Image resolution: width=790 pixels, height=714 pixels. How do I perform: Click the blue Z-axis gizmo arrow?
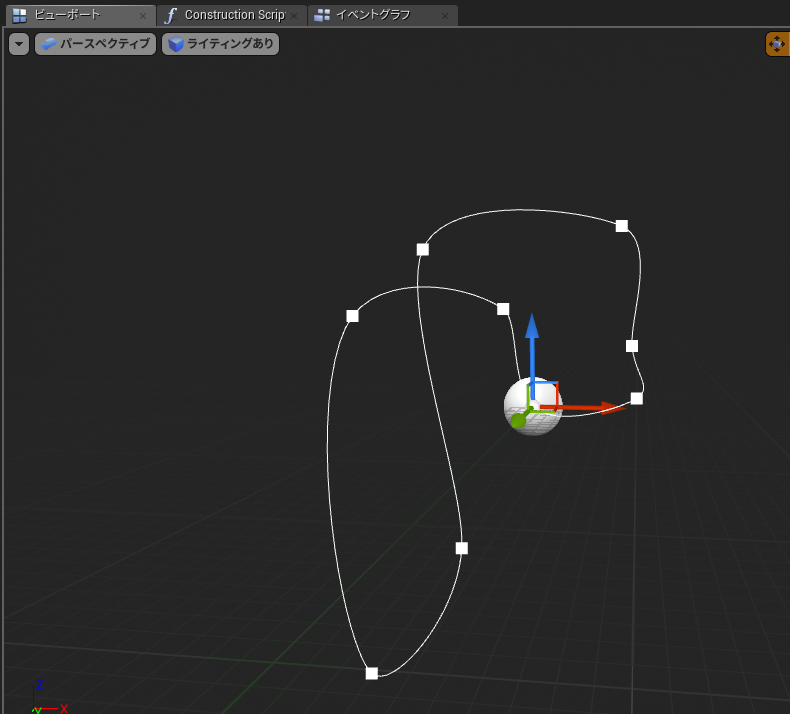click(532, 328)
